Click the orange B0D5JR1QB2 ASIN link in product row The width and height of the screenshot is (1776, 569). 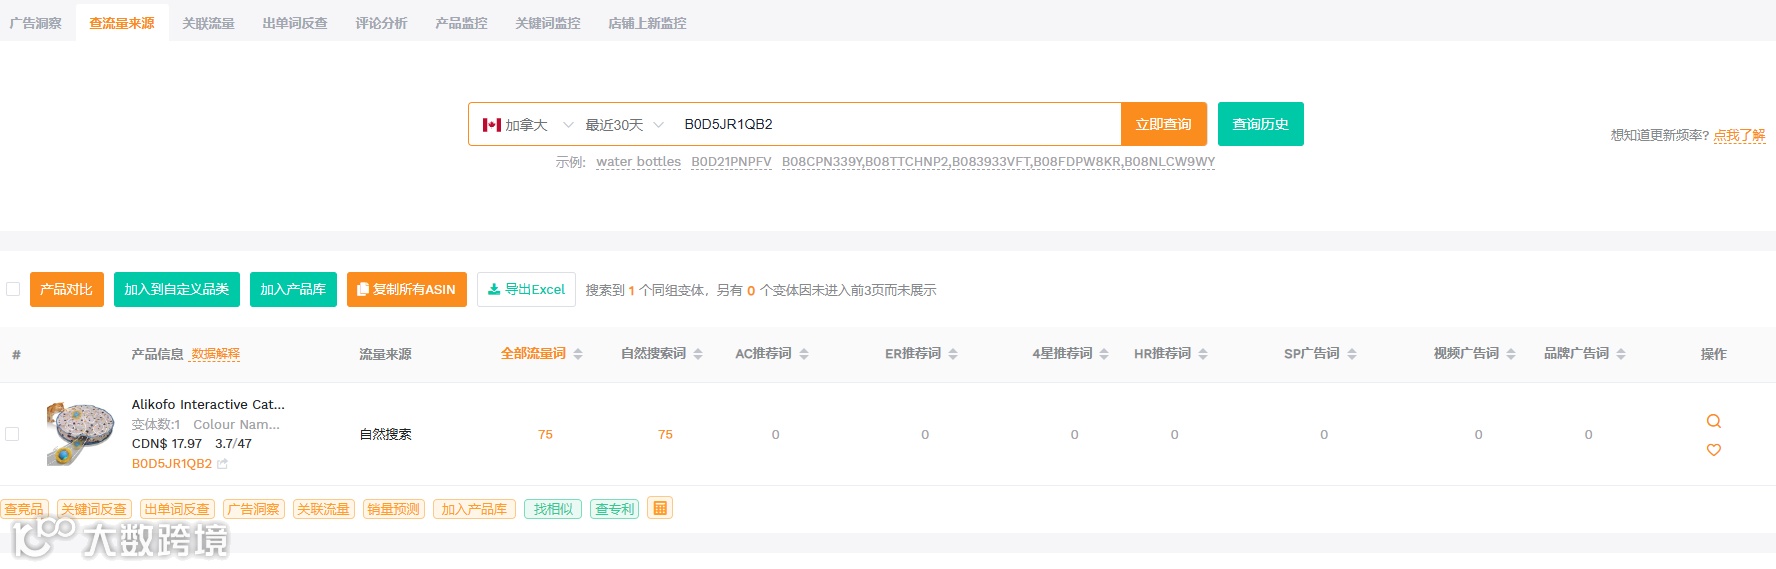(x=172, y=464)
